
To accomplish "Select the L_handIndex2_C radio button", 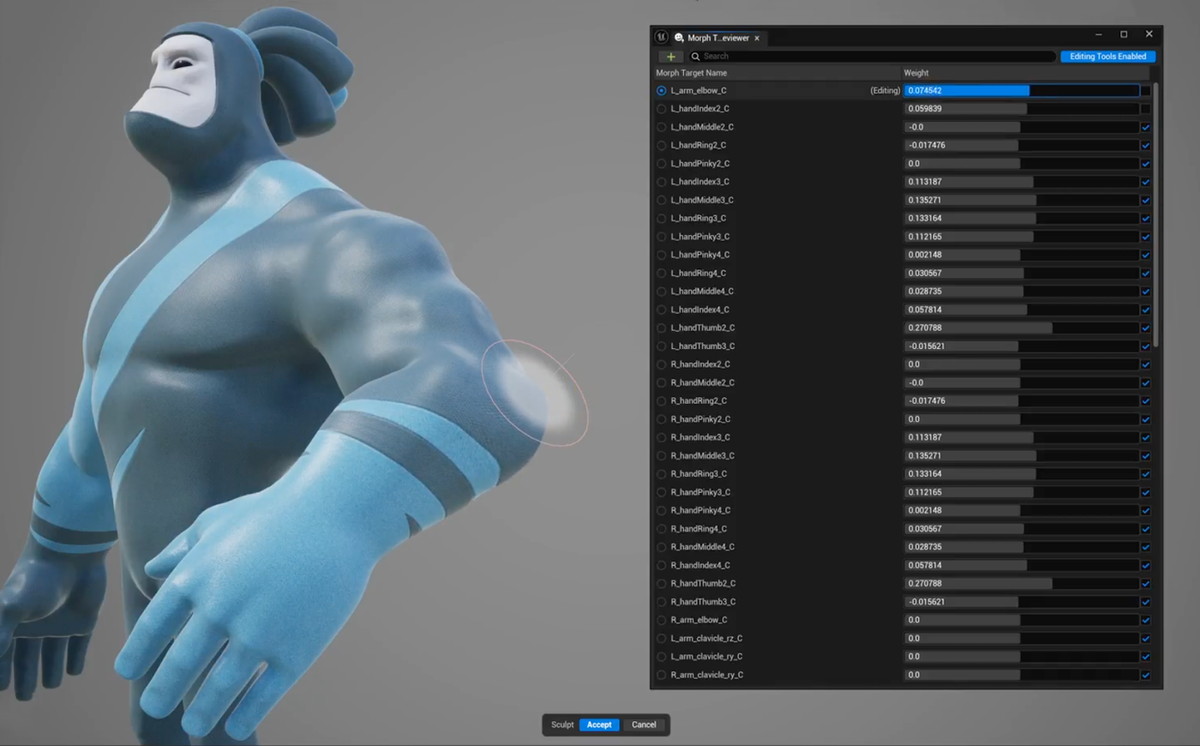I will (x=661, y=109).
